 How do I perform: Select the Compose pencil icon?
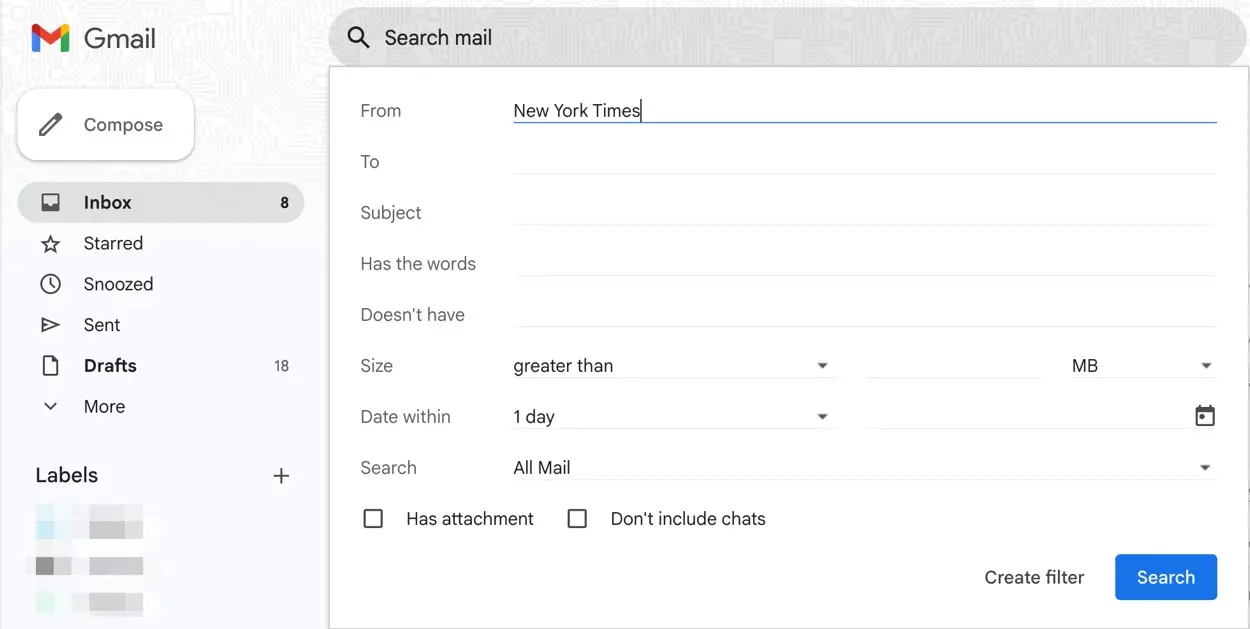pos(50,124)
